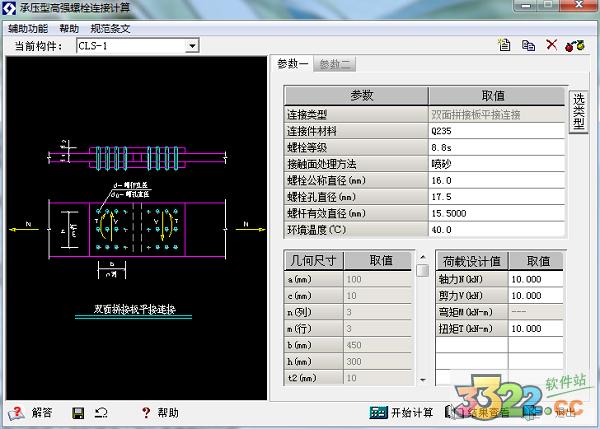
Task: Click the 扭矩T value 10.000
Action: coord(536,329)
